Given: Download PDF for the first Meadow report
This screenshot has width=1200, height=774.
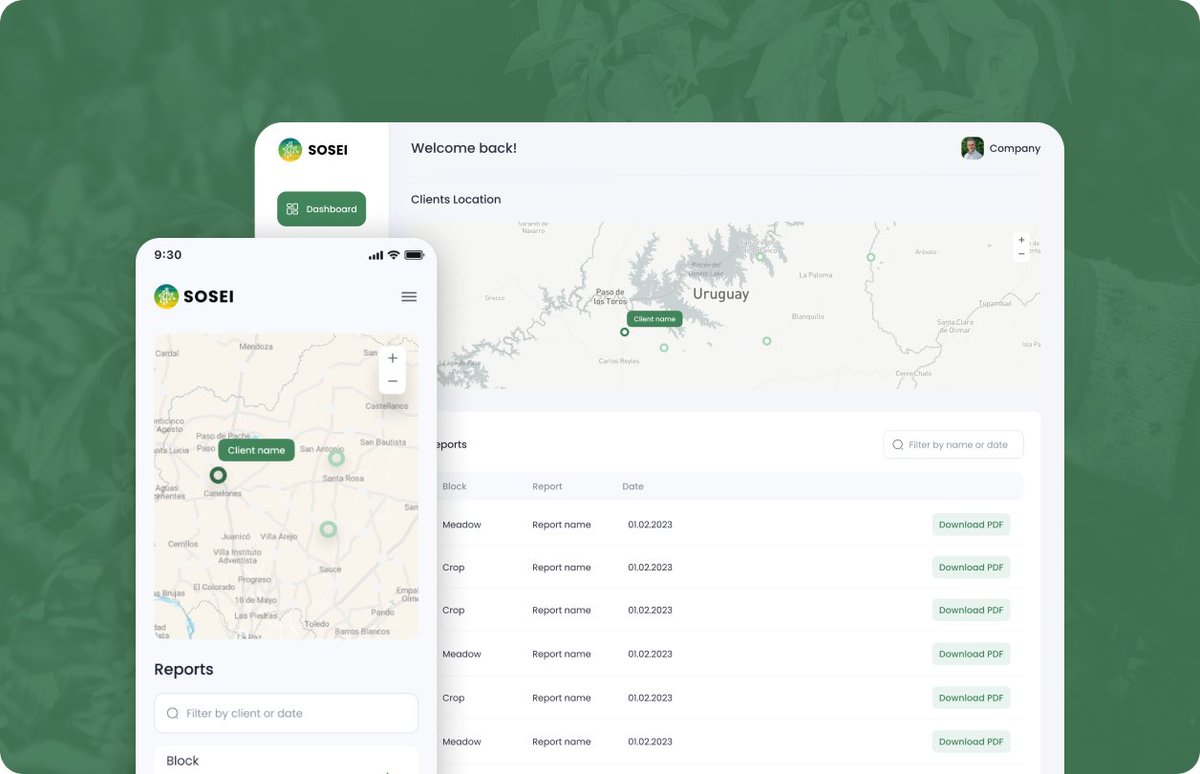Looking at the screenshot, I should 971,525.
